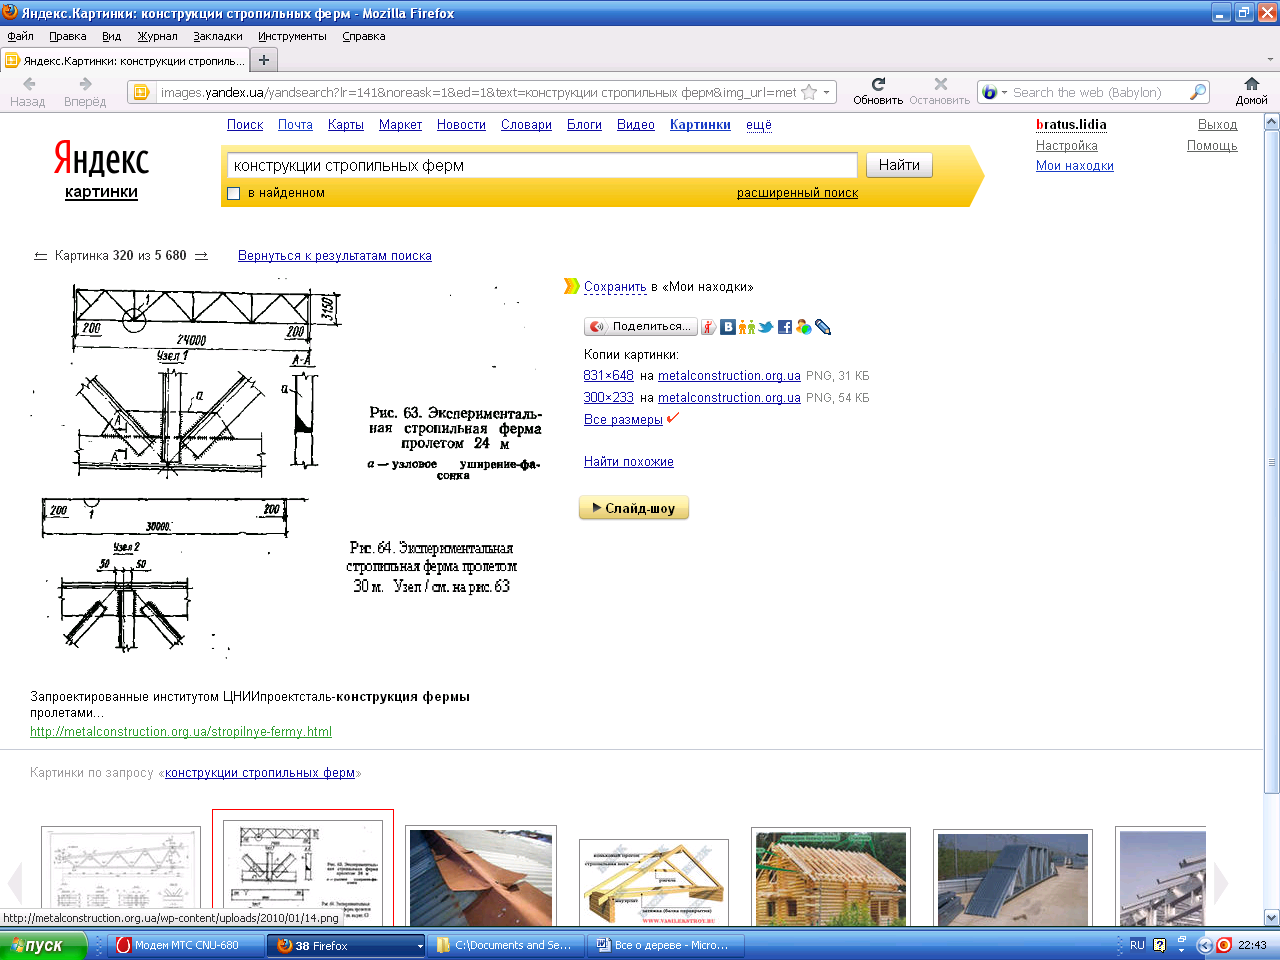Open a new browser tab with the plus button

[264, 60]
